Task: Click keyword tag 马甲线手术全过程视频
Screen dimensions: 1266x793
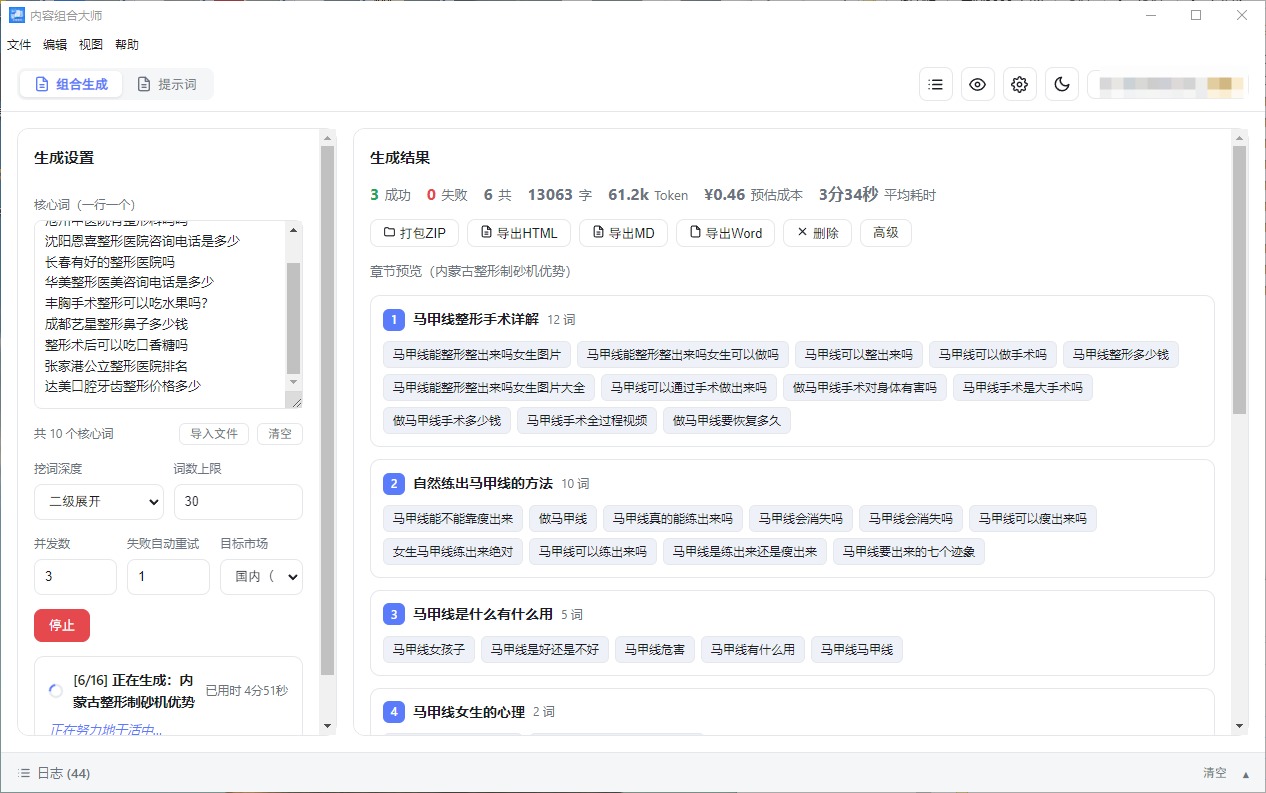Action: tap(587, 421)
